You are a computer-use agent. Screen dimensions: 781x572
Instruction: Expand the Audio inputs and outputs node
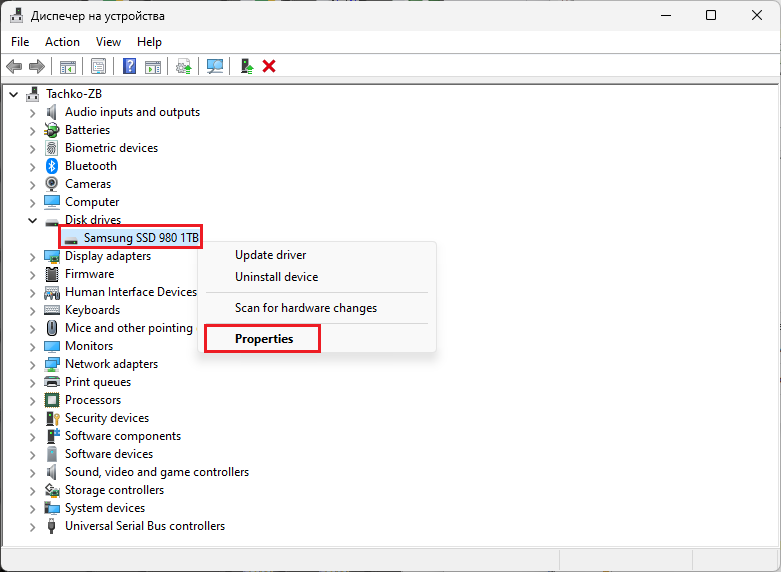(x=32, y=112)
